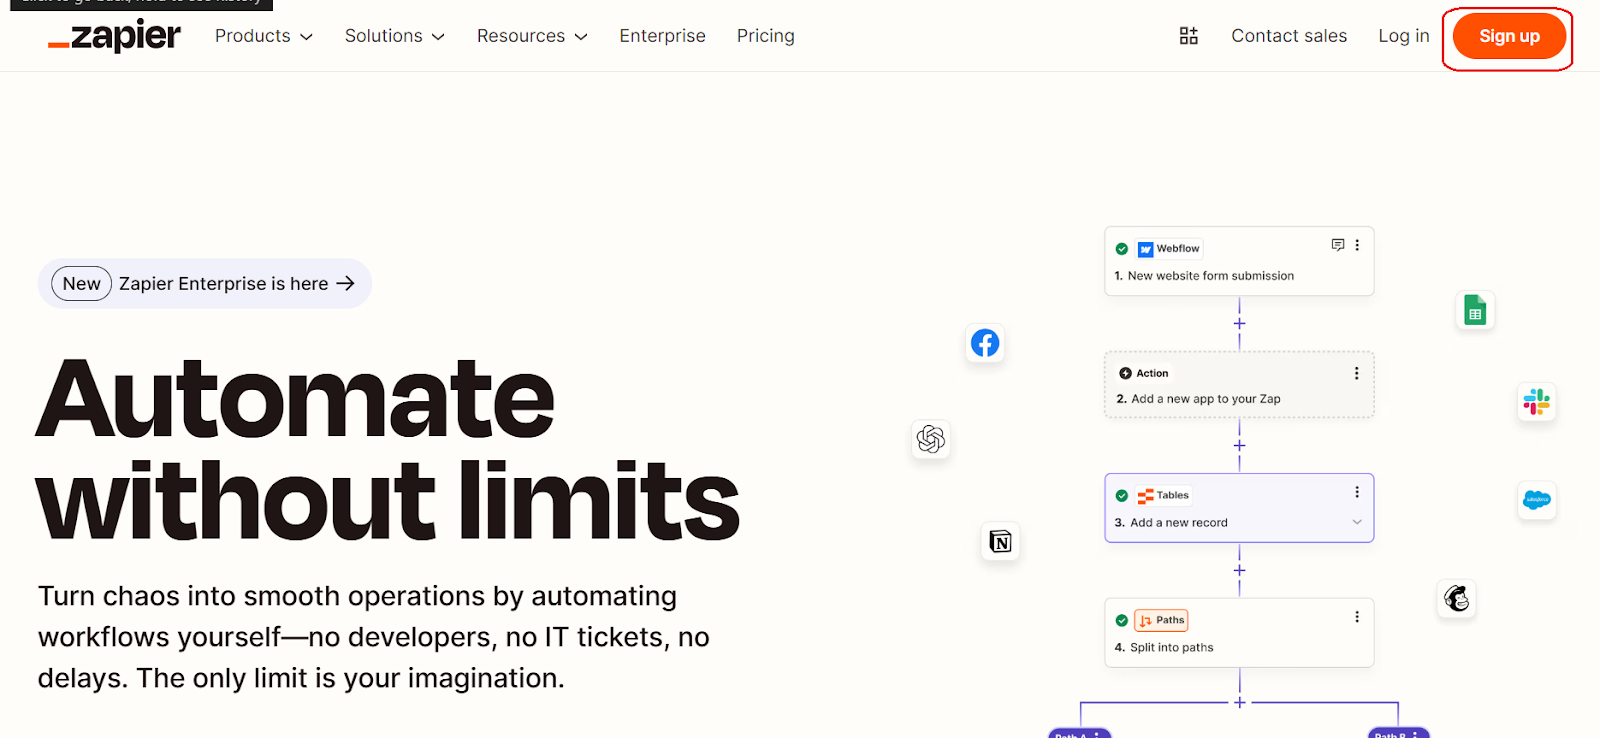Click the green check on the Paths step
The width and height of the screenshot is (1600, 738).
(1122, 620)
